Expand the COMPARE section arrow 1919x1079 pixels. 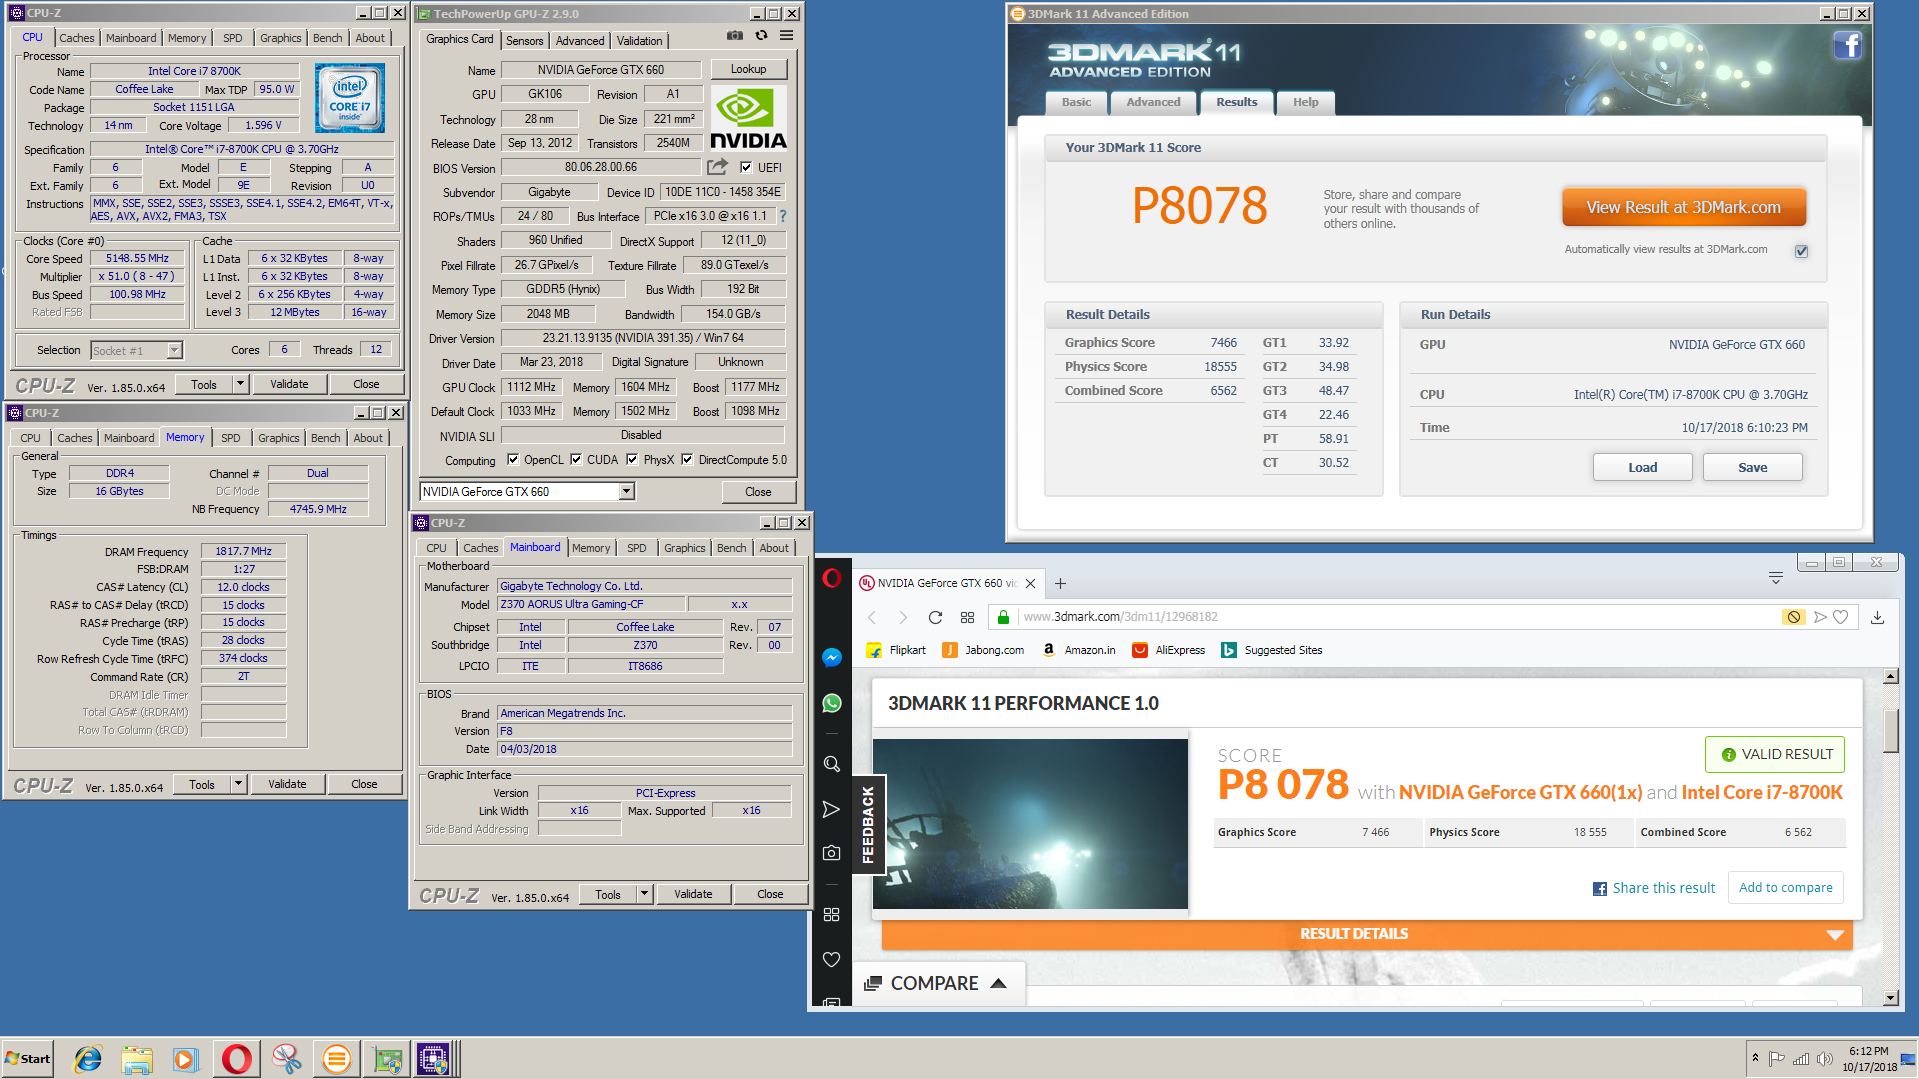point(998,984)
